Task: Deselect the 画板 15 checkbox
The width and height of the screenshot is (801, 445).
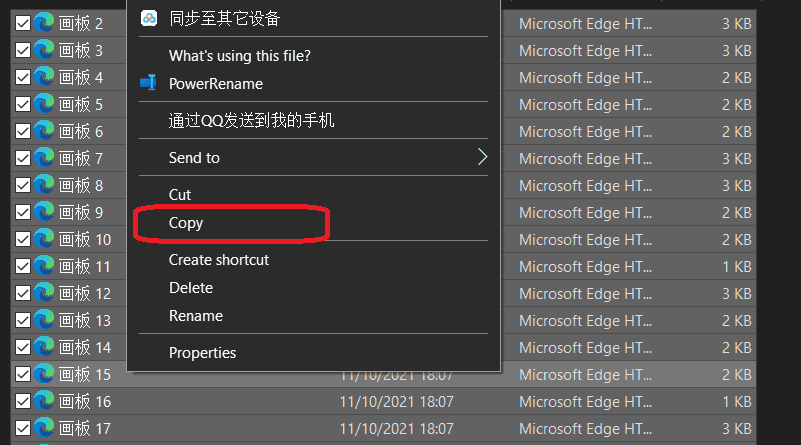Action: point(23,374)
